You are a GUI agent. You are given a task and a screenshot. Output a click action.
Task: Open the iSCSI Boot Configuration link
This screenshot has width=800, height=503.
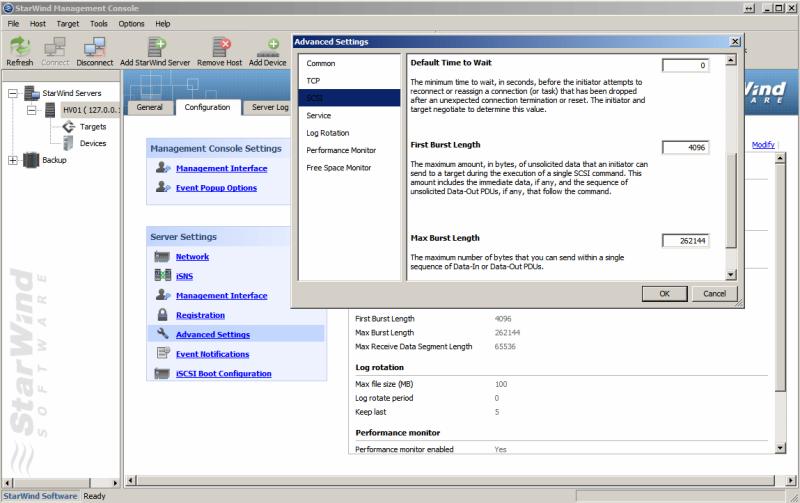click(x=223, y=373)
